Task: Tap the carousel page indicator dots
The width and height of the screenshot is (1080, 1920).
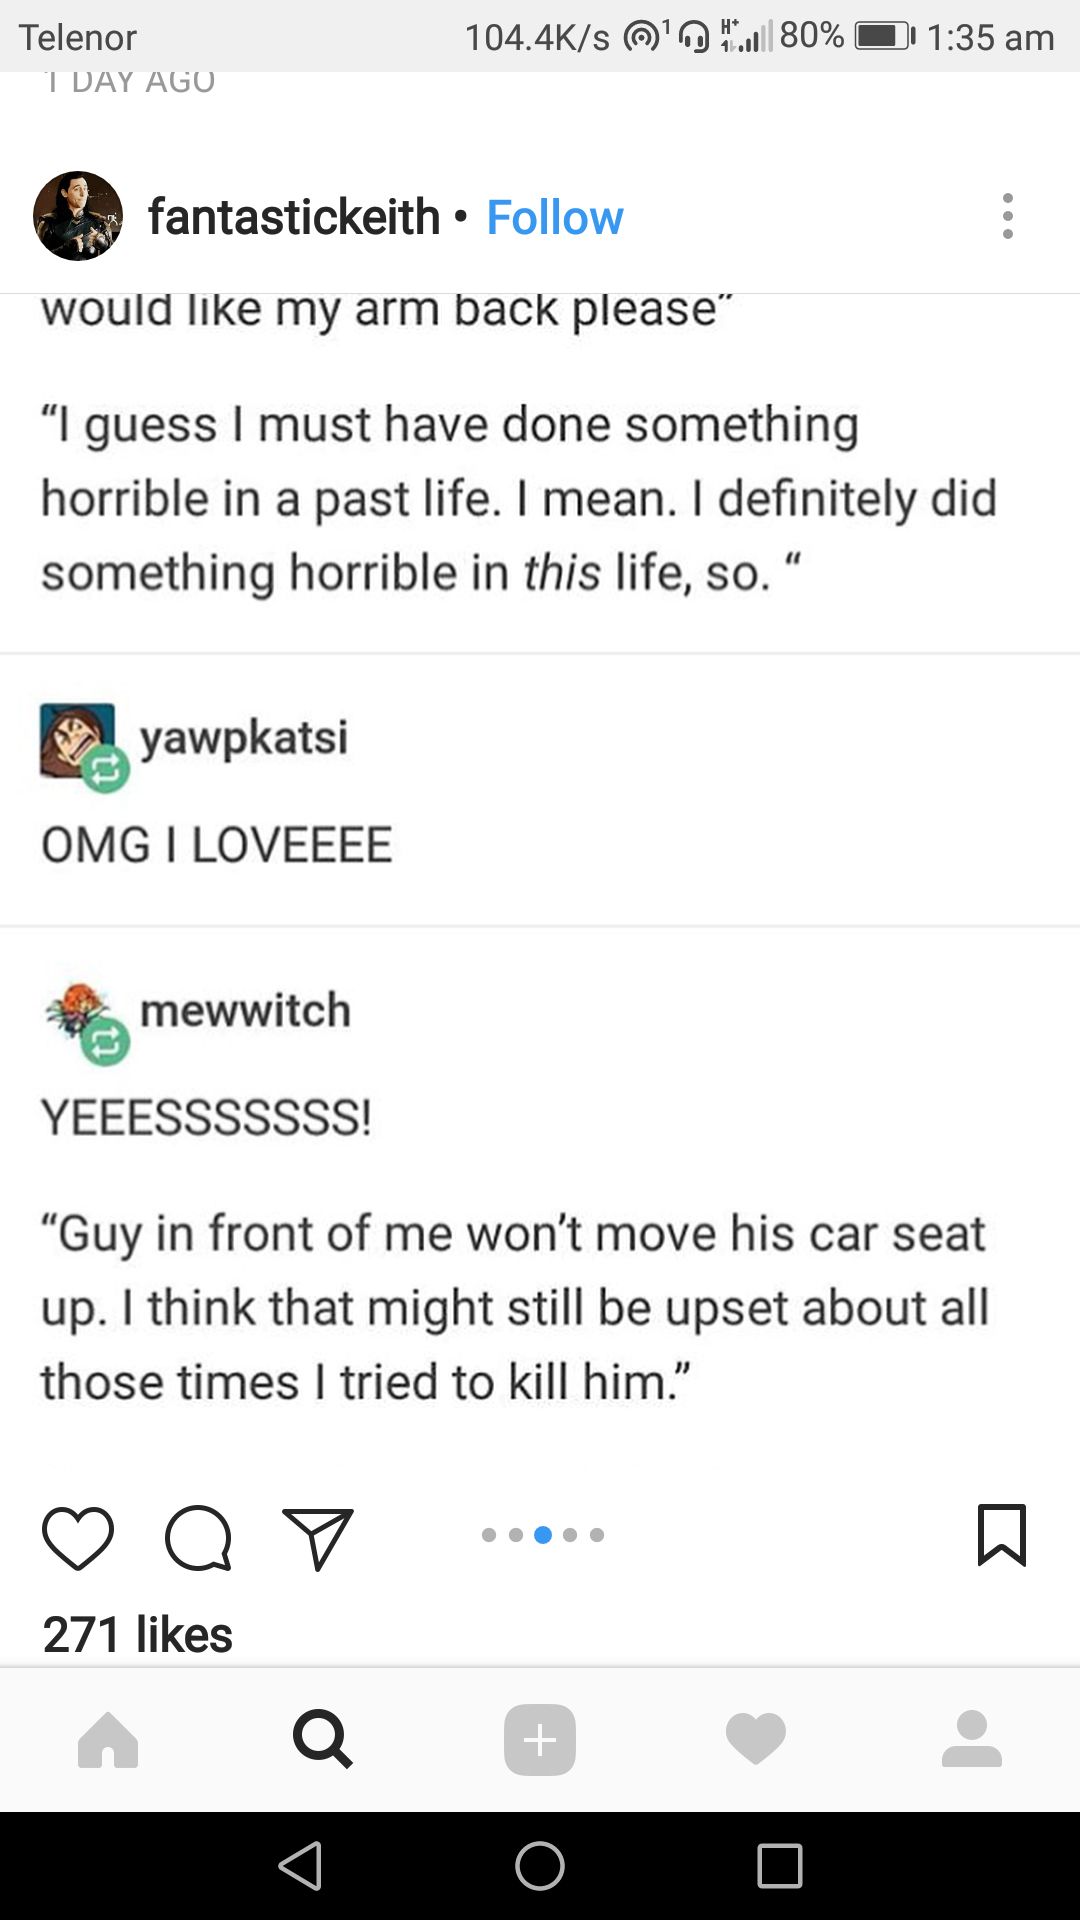Action: pyautogui.click(x=542, y=1535)
